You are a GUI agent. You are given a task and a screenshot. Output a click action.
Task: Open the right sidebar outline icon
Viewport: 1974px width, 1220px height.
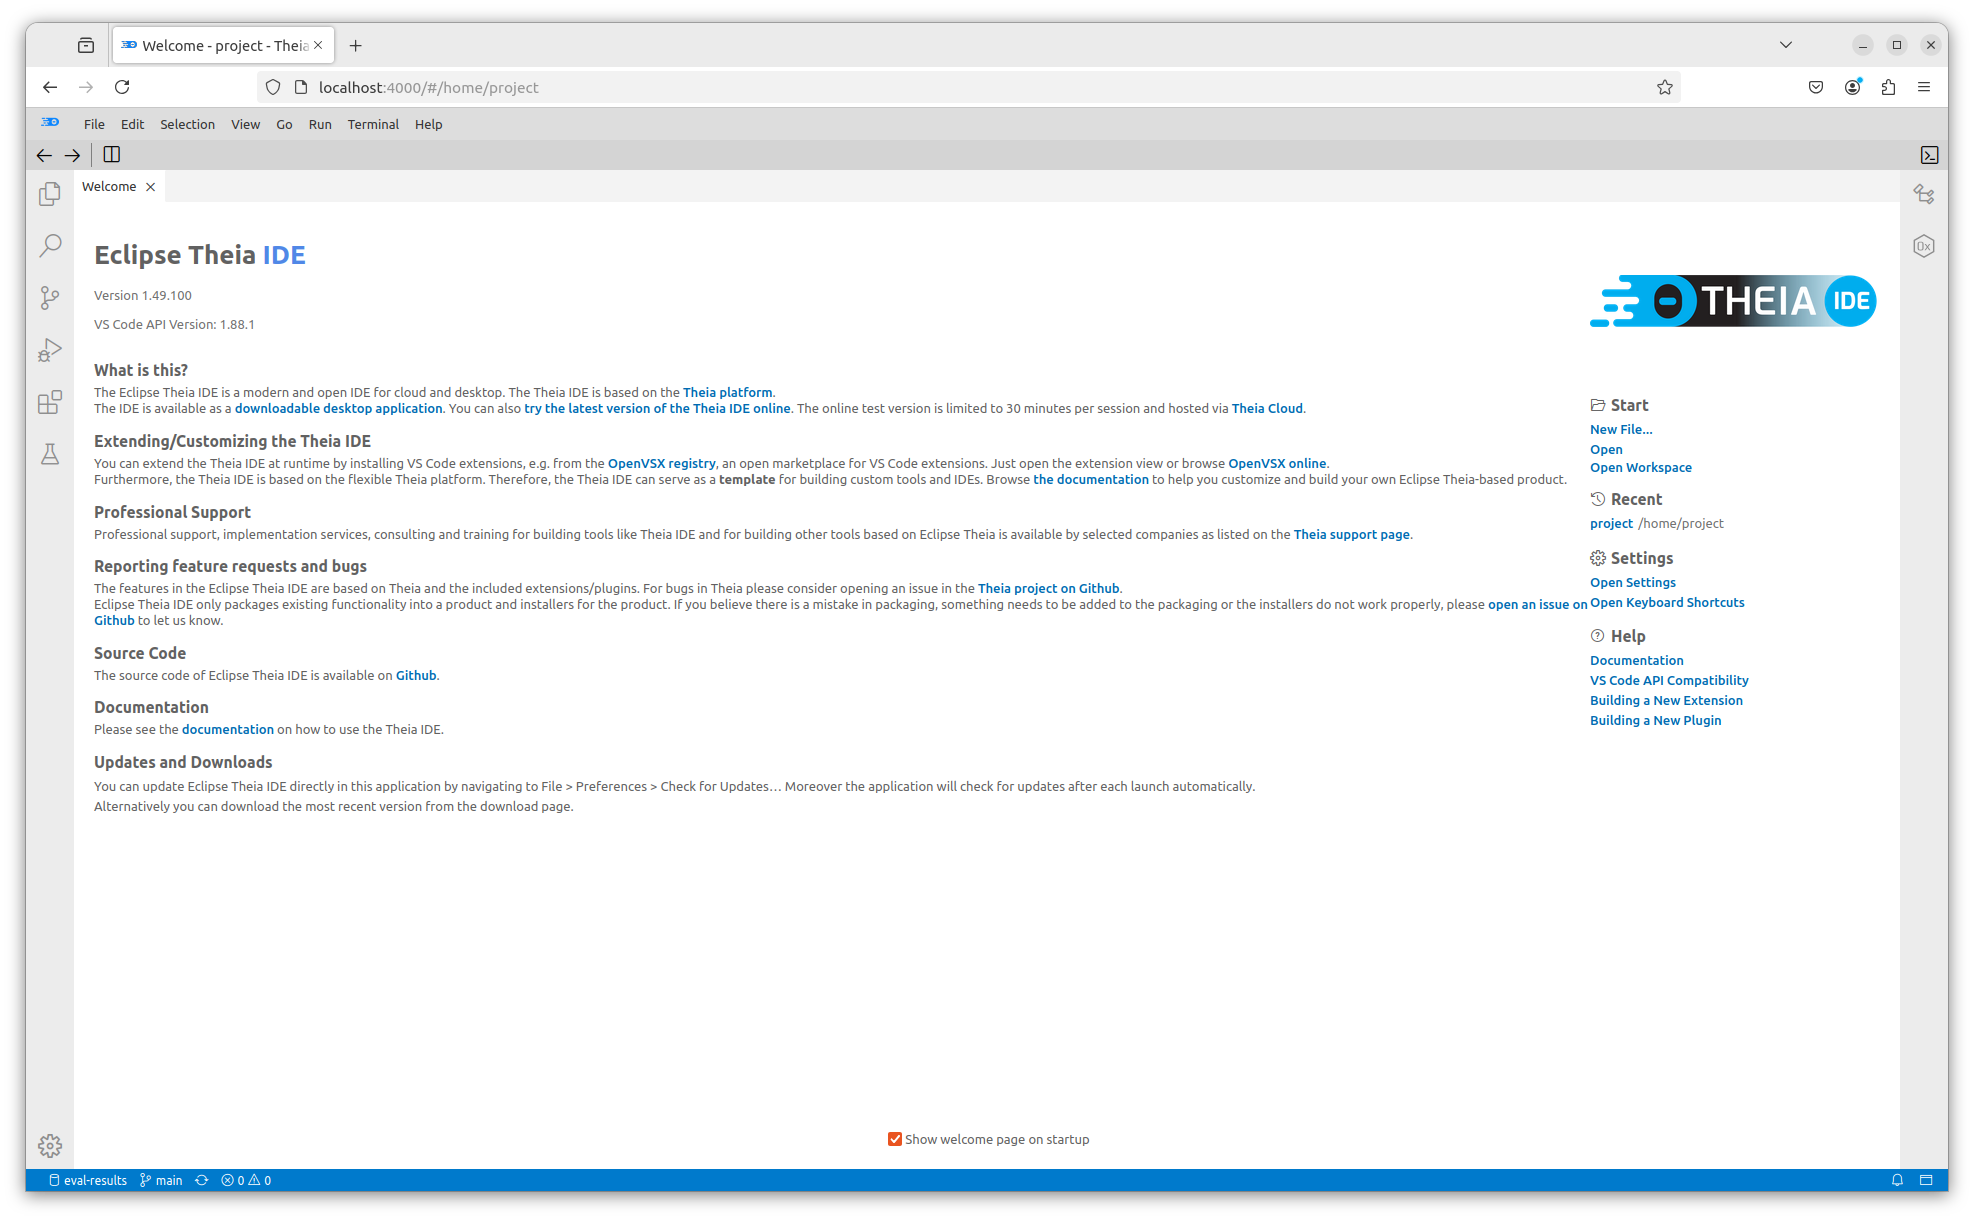point(1924,194)
